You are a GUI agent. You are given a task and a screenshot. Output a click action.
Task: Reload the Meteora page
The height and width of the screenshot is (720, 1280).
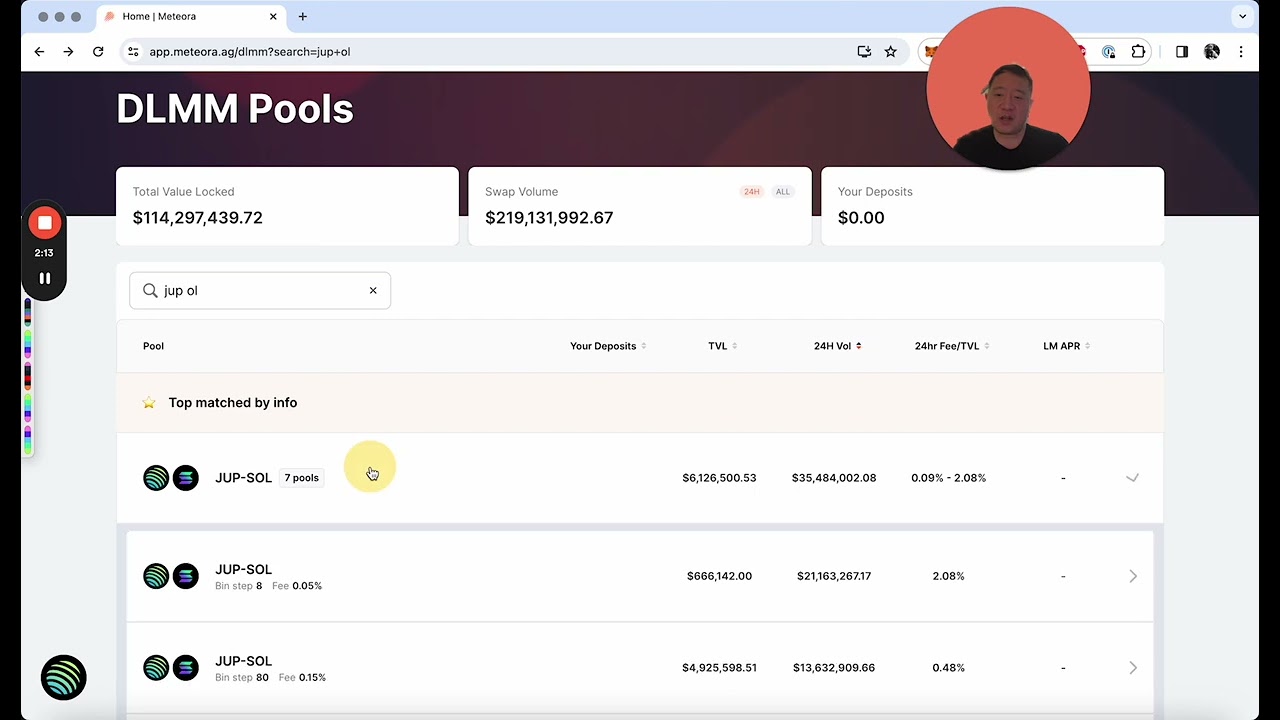point(98,52)
